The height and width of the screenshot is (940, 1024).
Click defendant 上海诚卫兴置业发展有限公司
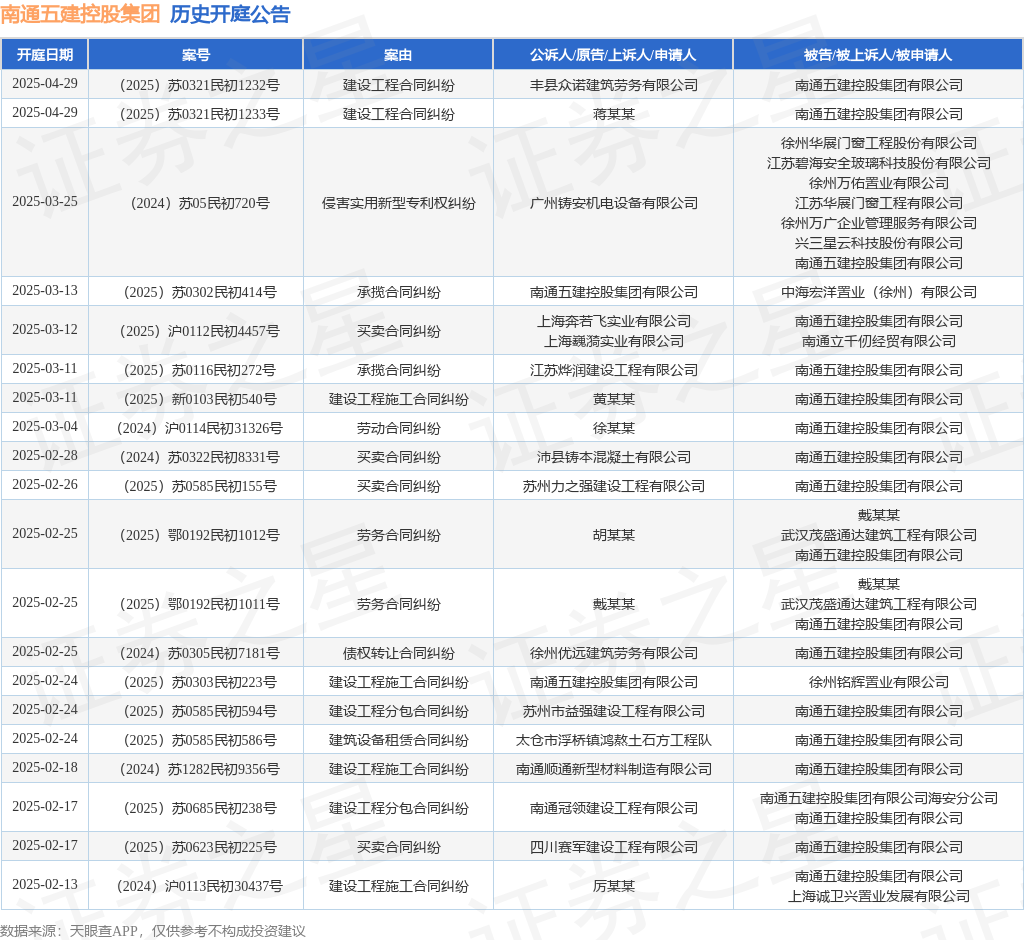click(879, 896)
